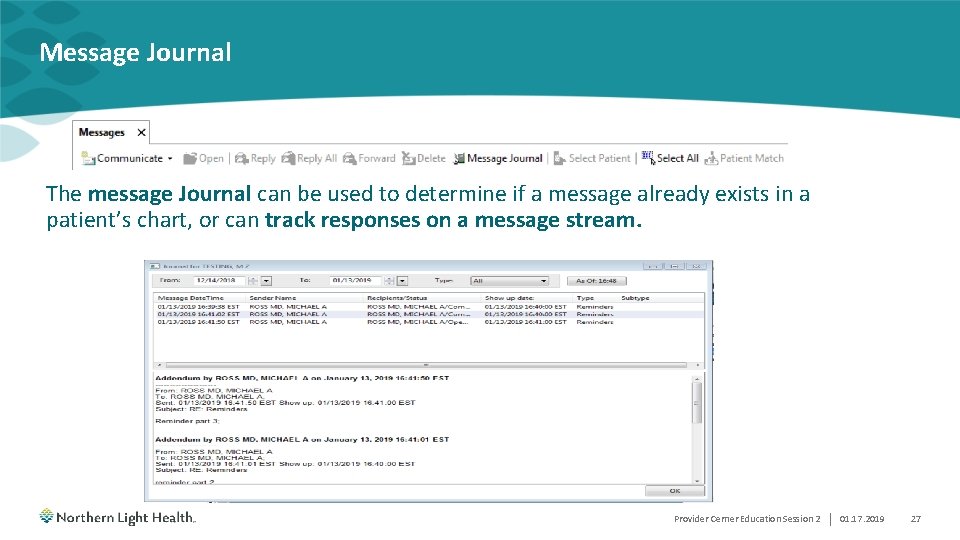Close the Journal dialog window
Image resolution: width=960 pixels, height=540 pixels.
[x=696, y=266]
